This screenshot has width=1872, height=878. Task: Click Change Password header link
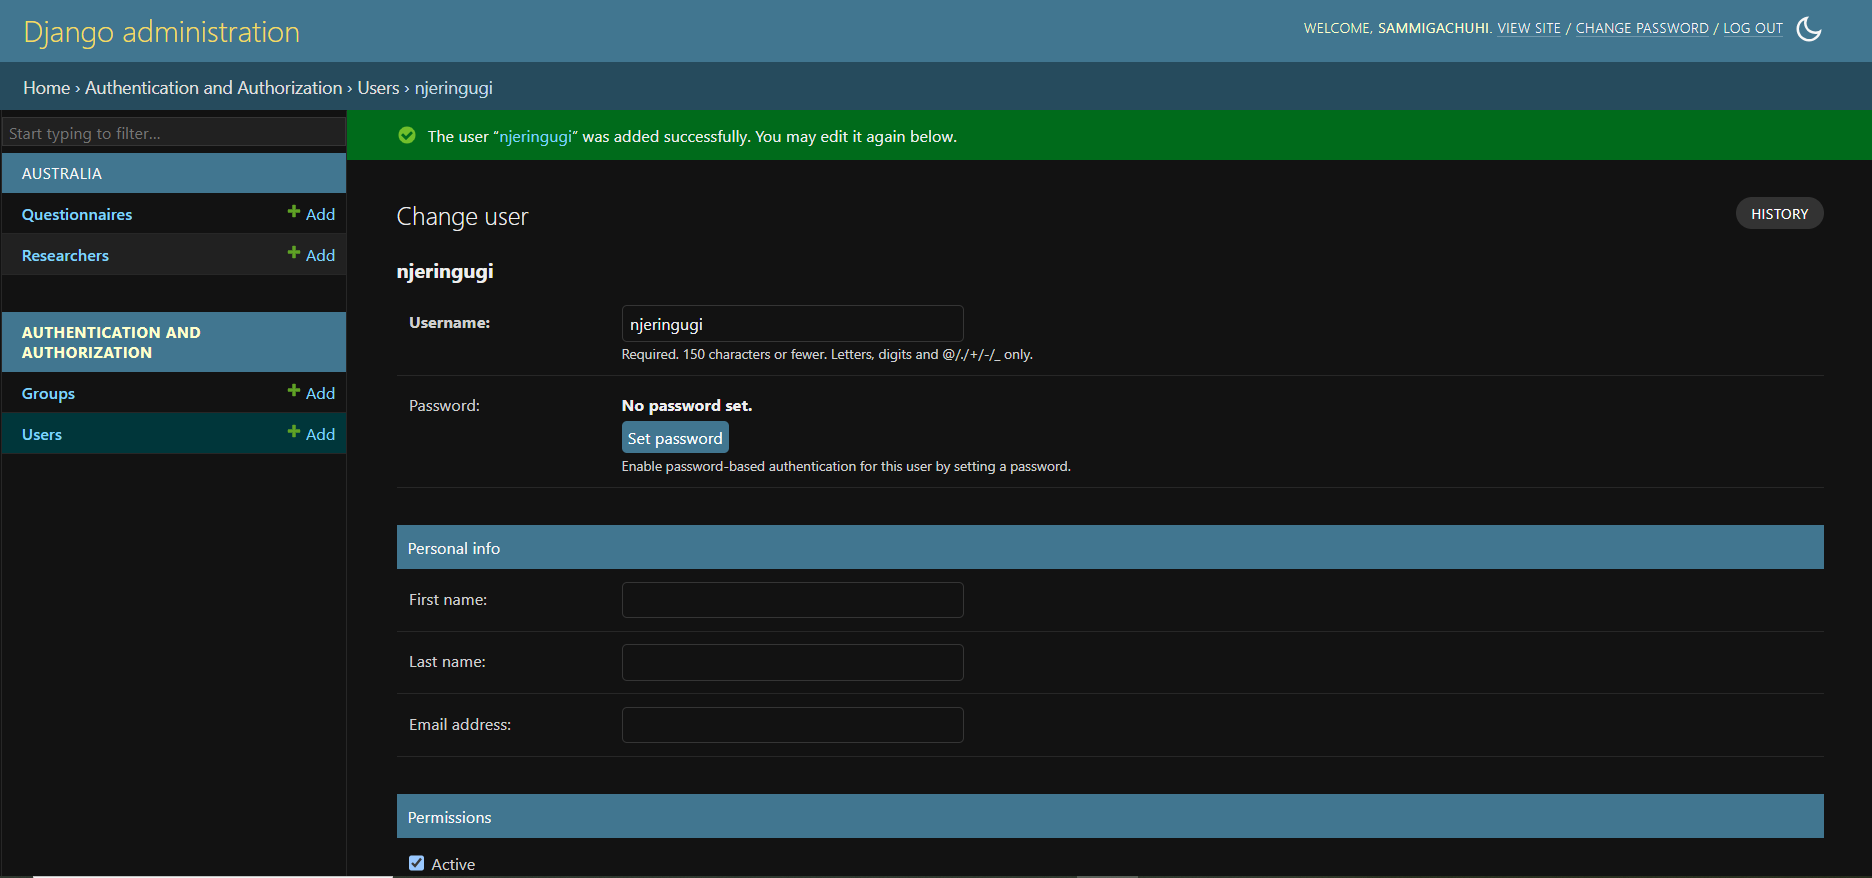coord(1642,28)
